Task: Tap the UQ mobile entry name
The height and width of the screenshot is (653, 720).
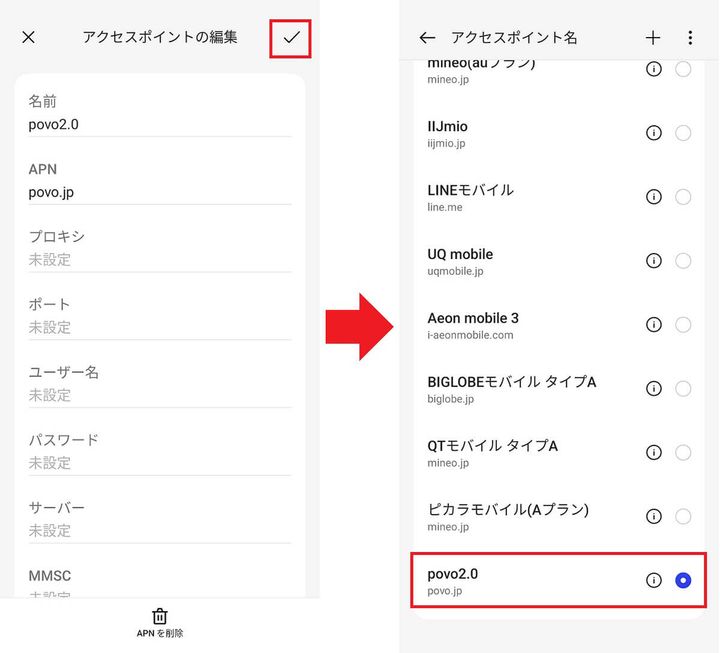Action: click(460, 254)
